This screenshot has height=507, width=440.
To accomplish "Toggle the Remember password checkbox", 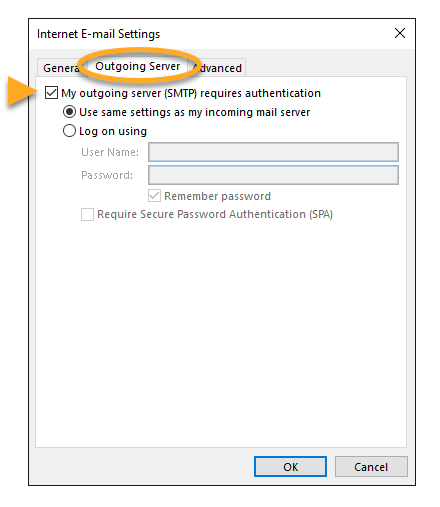I will point(154,196).
